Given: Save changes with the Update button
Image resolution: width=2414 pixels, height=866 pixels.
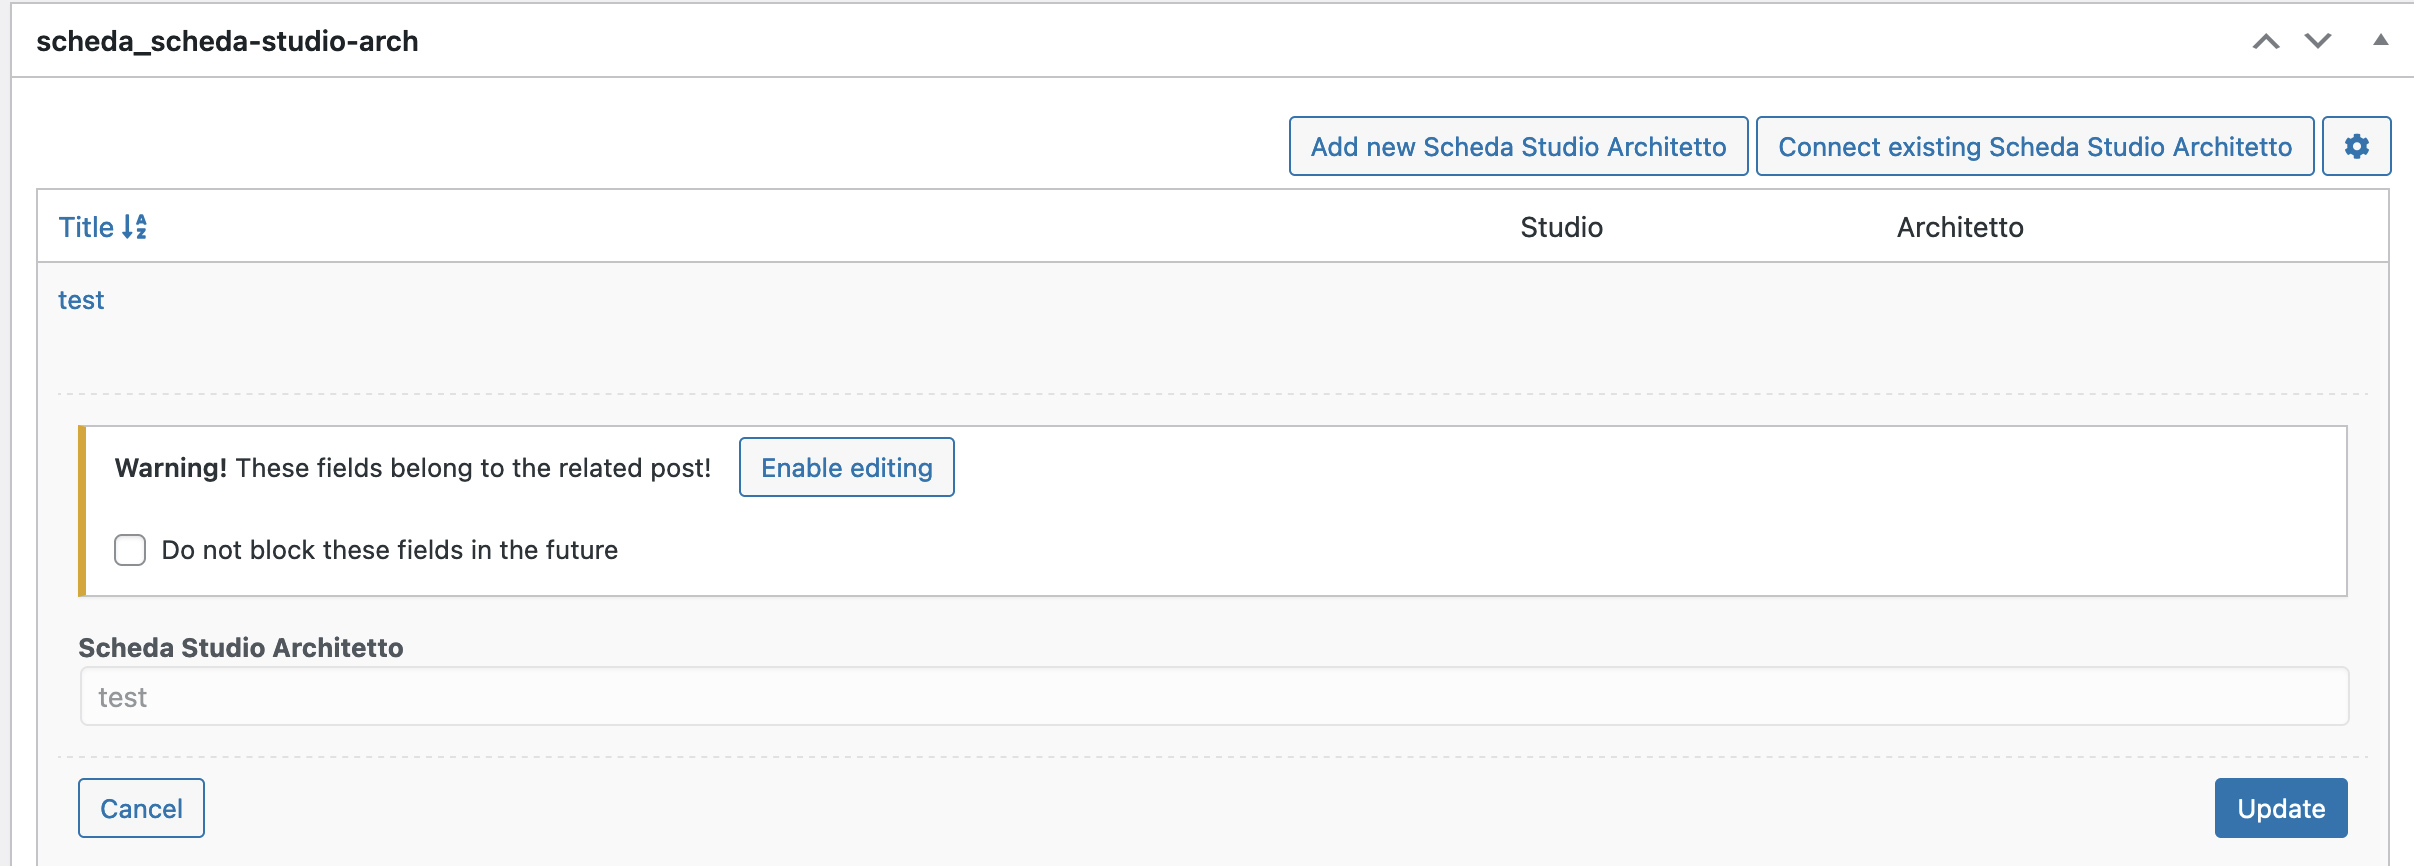Looking at the screenshot, I should pyautogui.click(x=2281, y=808).
